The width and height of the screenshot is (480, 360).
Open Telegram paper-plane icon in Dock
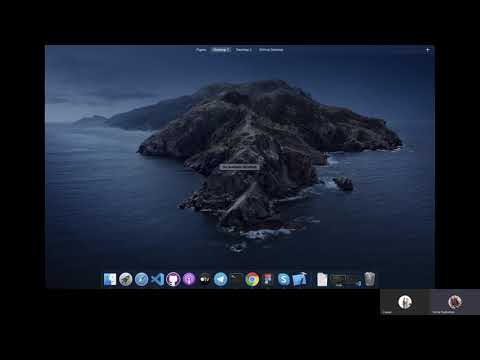coord(220,279)
